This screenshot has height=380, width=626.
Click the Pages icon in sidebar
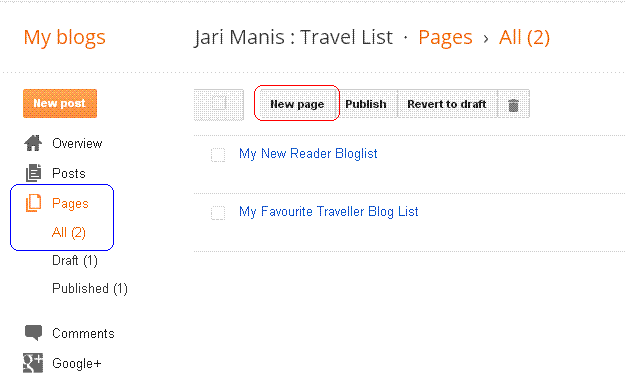click(x=34, y=203)
